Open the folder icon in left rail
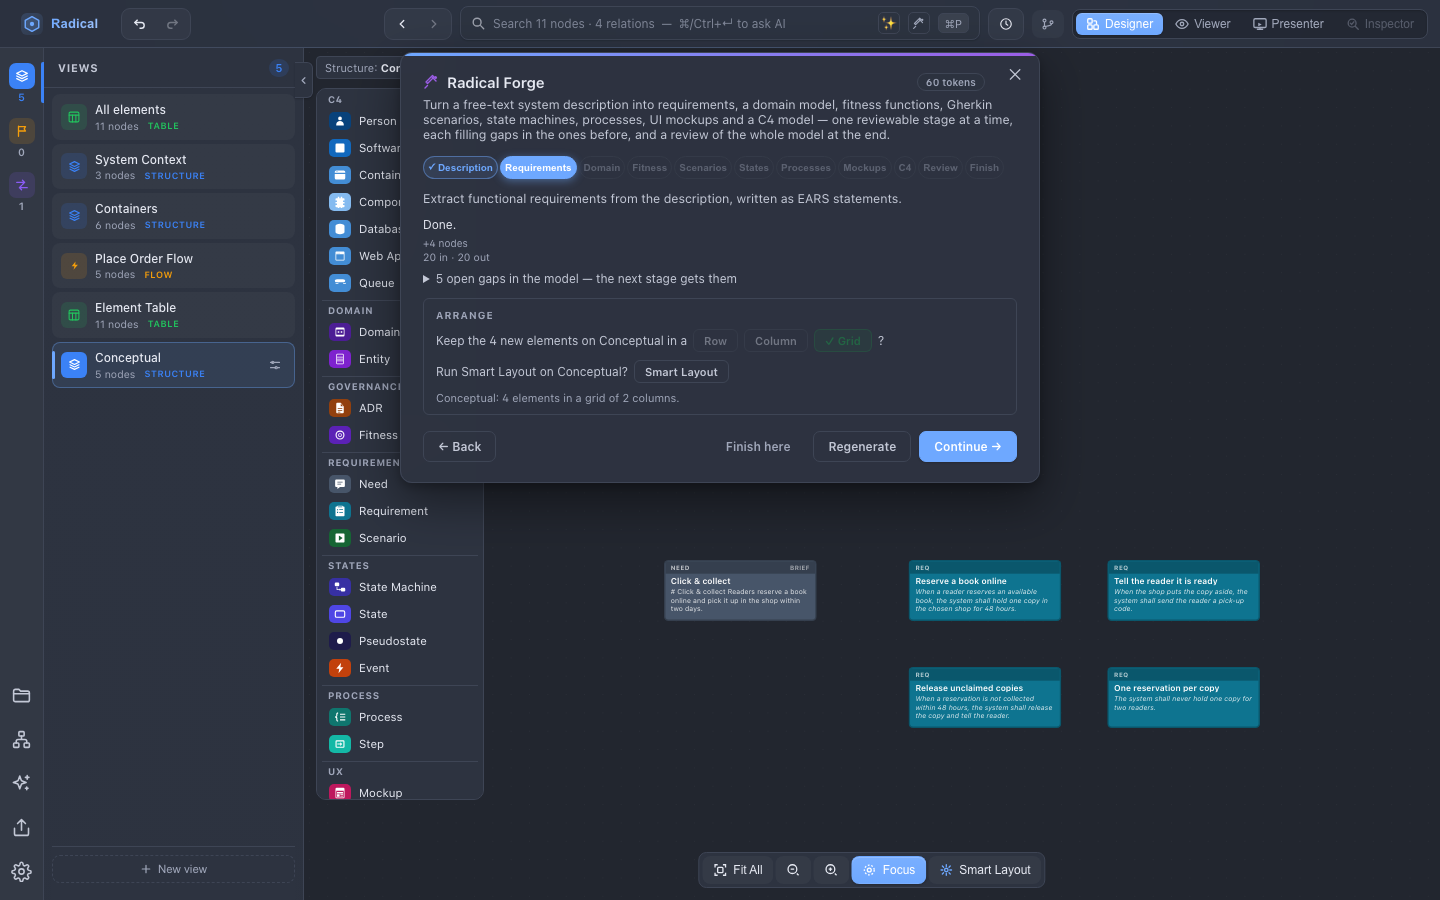Image resolution: width=1440 pixels, height=900 pixels. click(x=21, y=696)
